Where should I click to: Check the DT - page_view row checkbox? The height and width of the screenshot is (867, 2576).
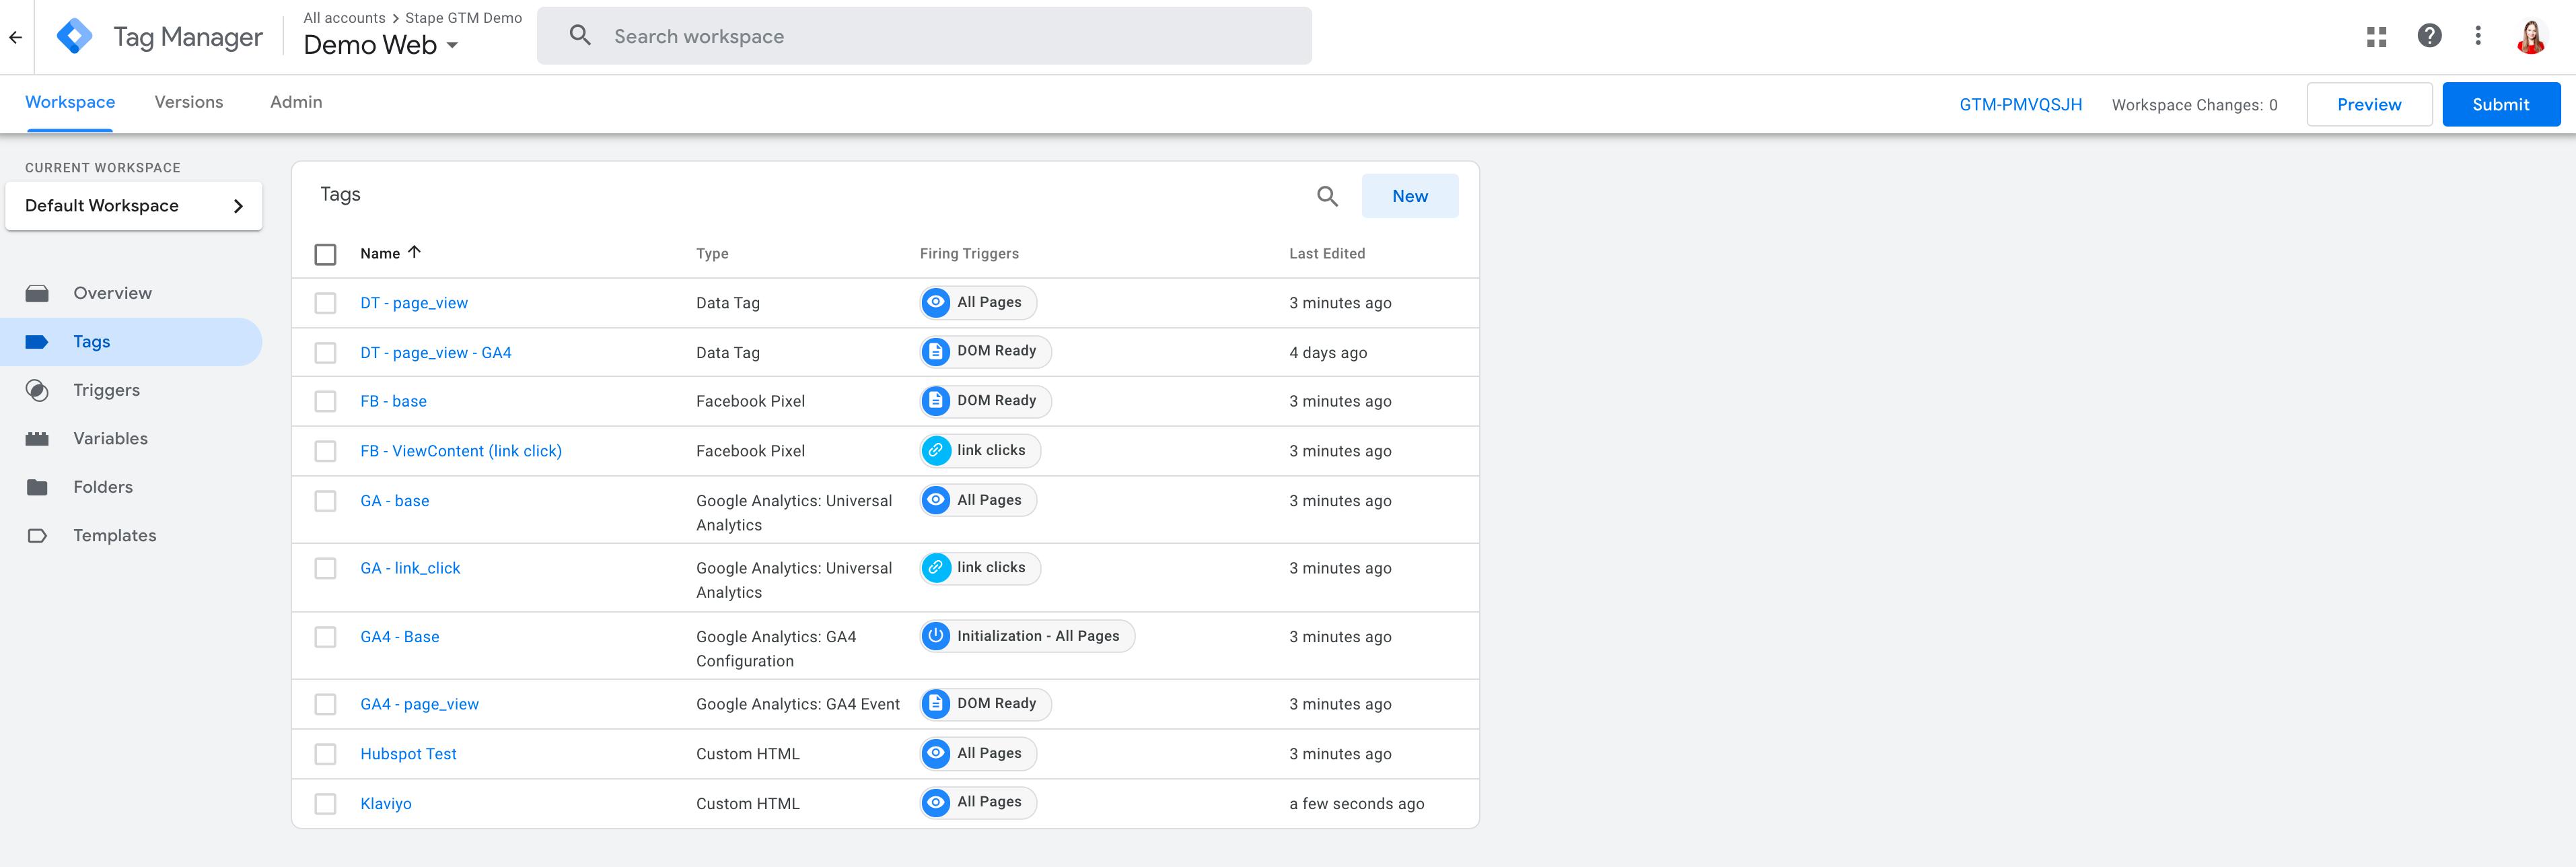coord(325,303)
